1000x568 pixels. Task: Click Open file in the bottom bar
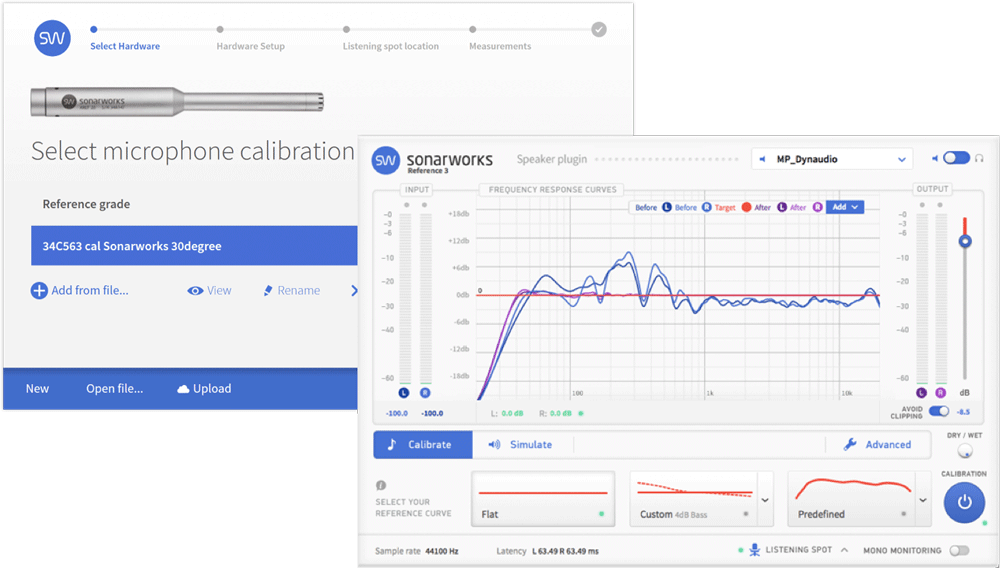tap(115, 388)
